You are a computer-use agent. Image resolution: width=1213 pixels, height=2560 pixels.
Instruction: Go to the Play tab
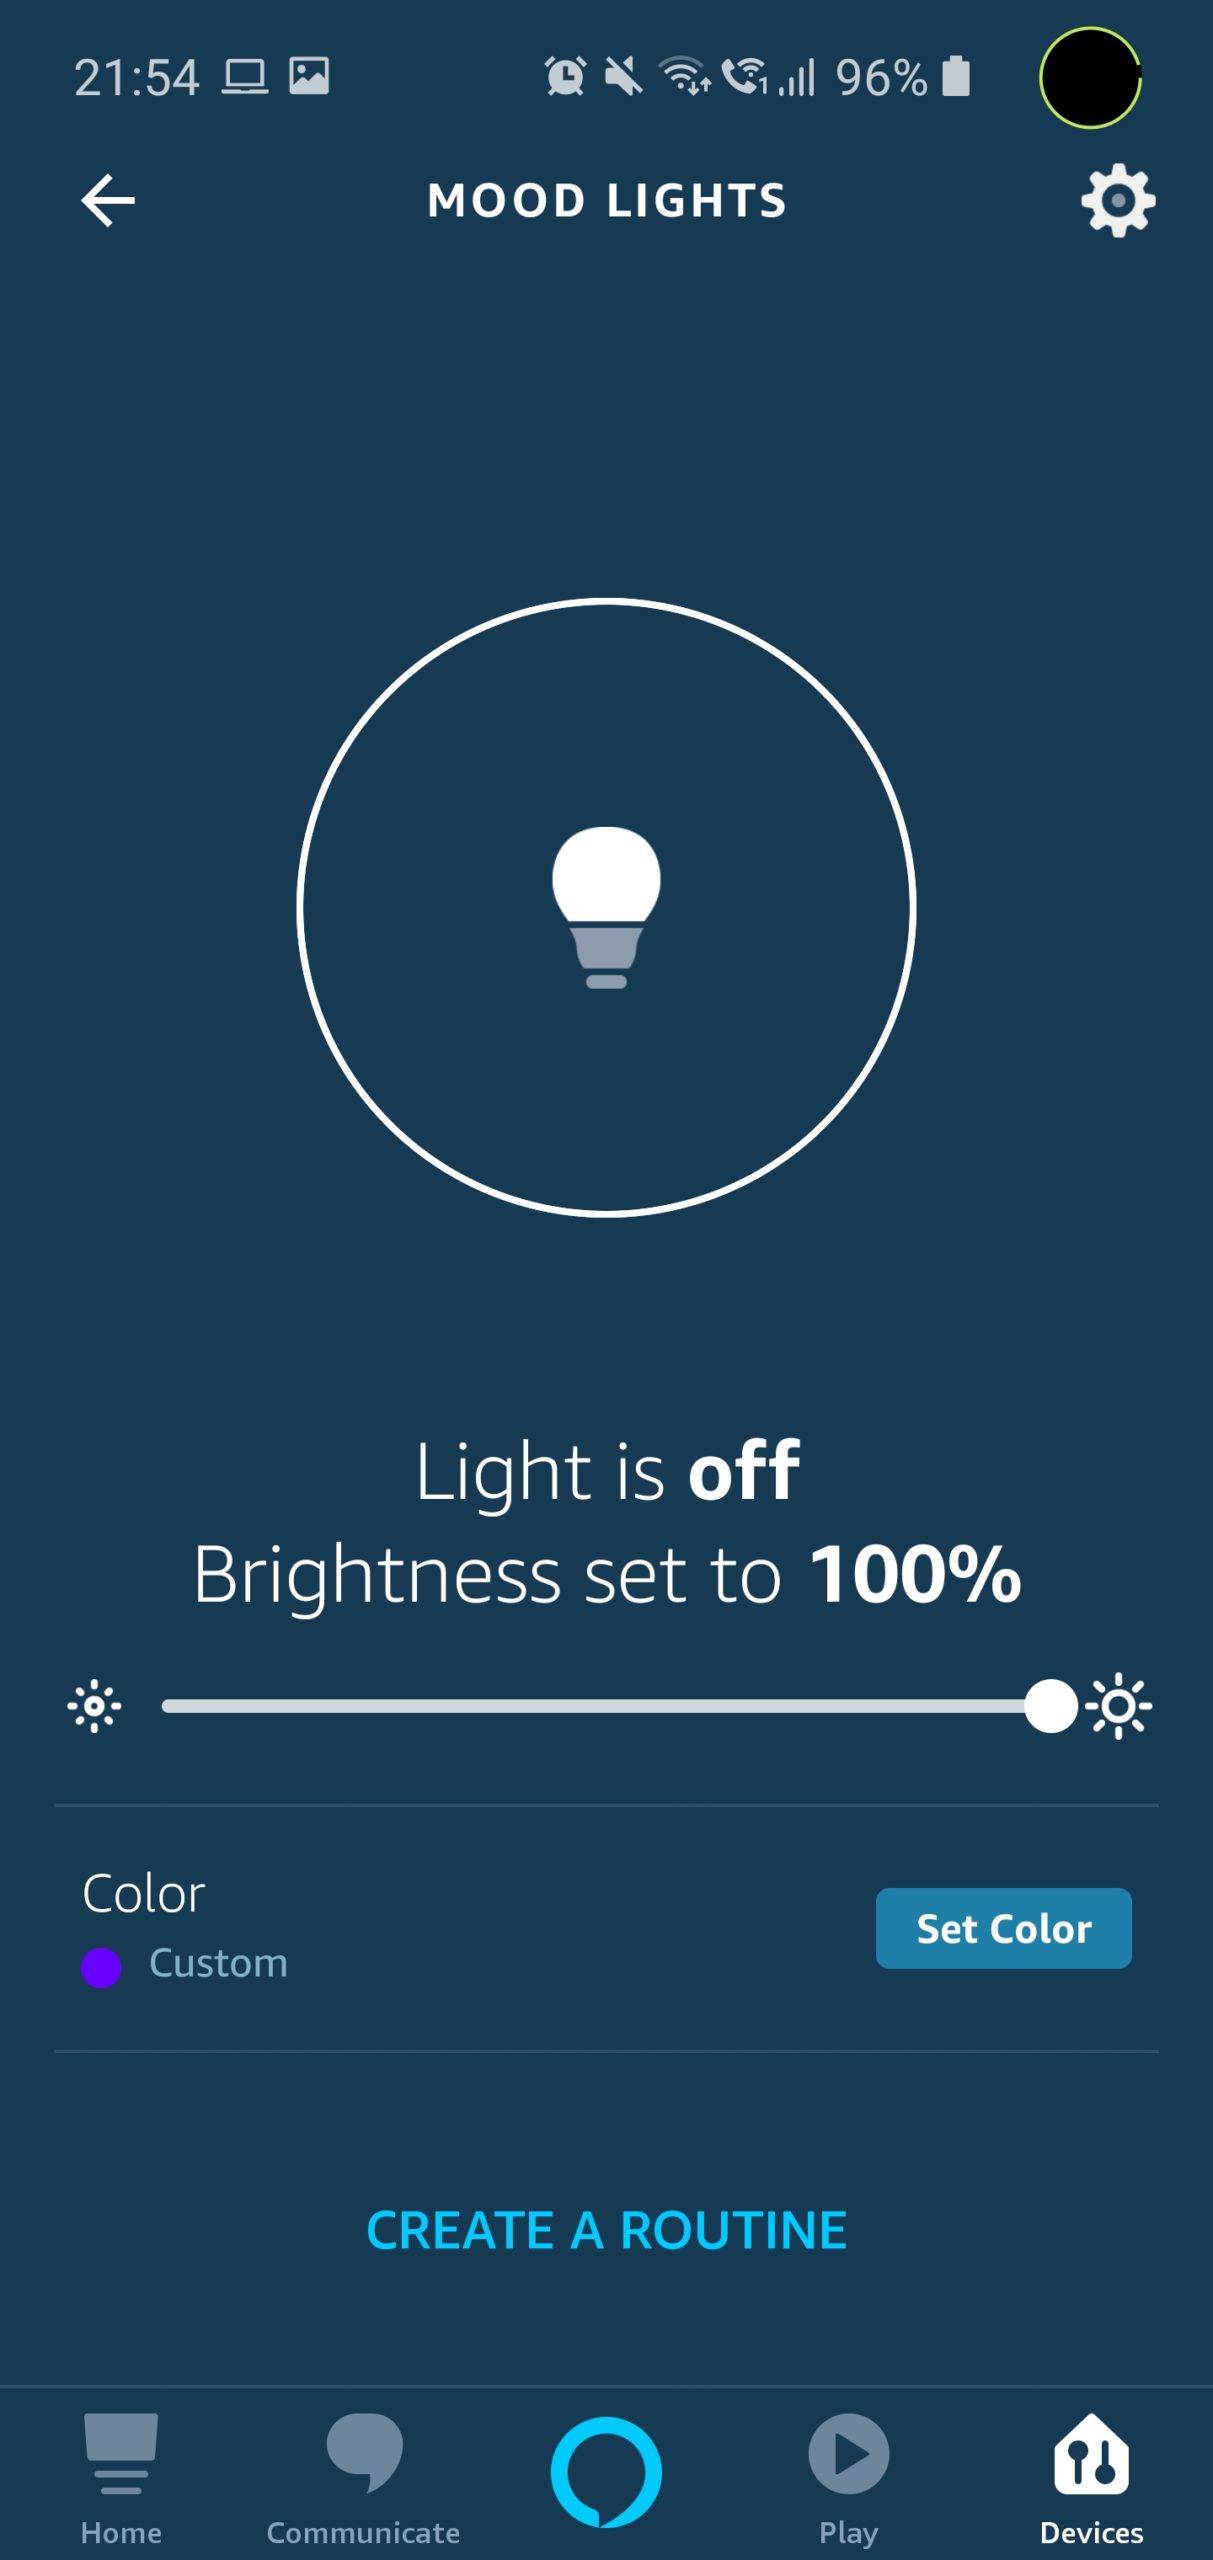click(x=848, y=2475)
